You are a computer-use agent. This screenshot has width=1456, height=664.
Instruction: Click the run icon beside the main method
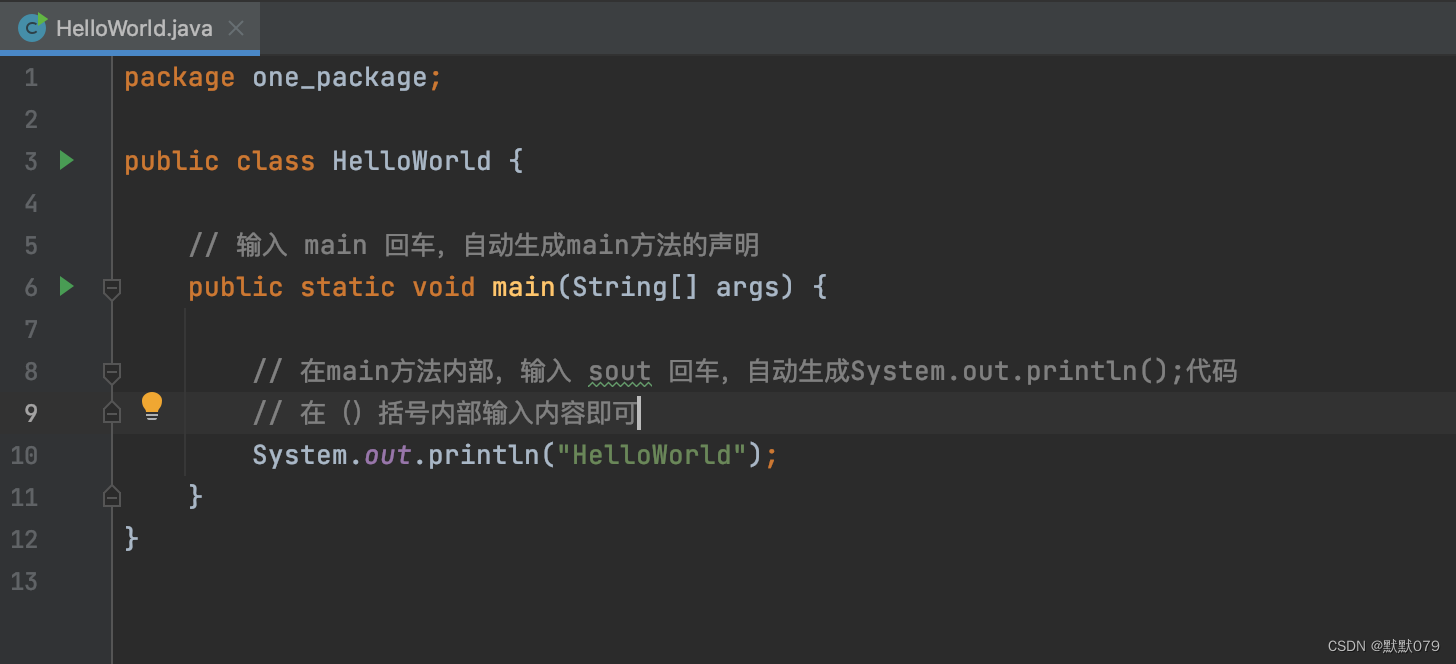66,287
